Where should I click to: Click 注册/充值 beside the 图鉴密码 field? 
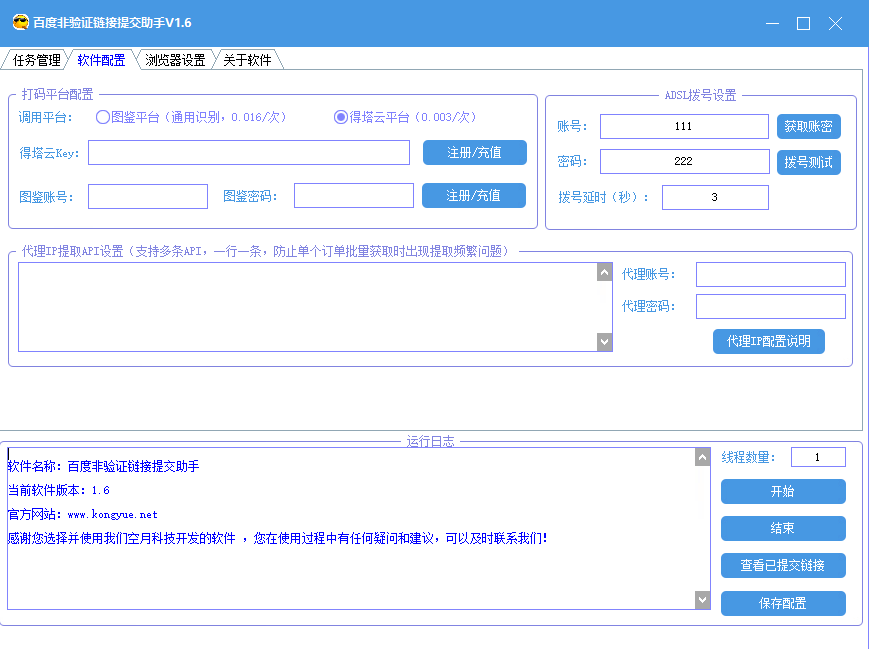(474, 196)
